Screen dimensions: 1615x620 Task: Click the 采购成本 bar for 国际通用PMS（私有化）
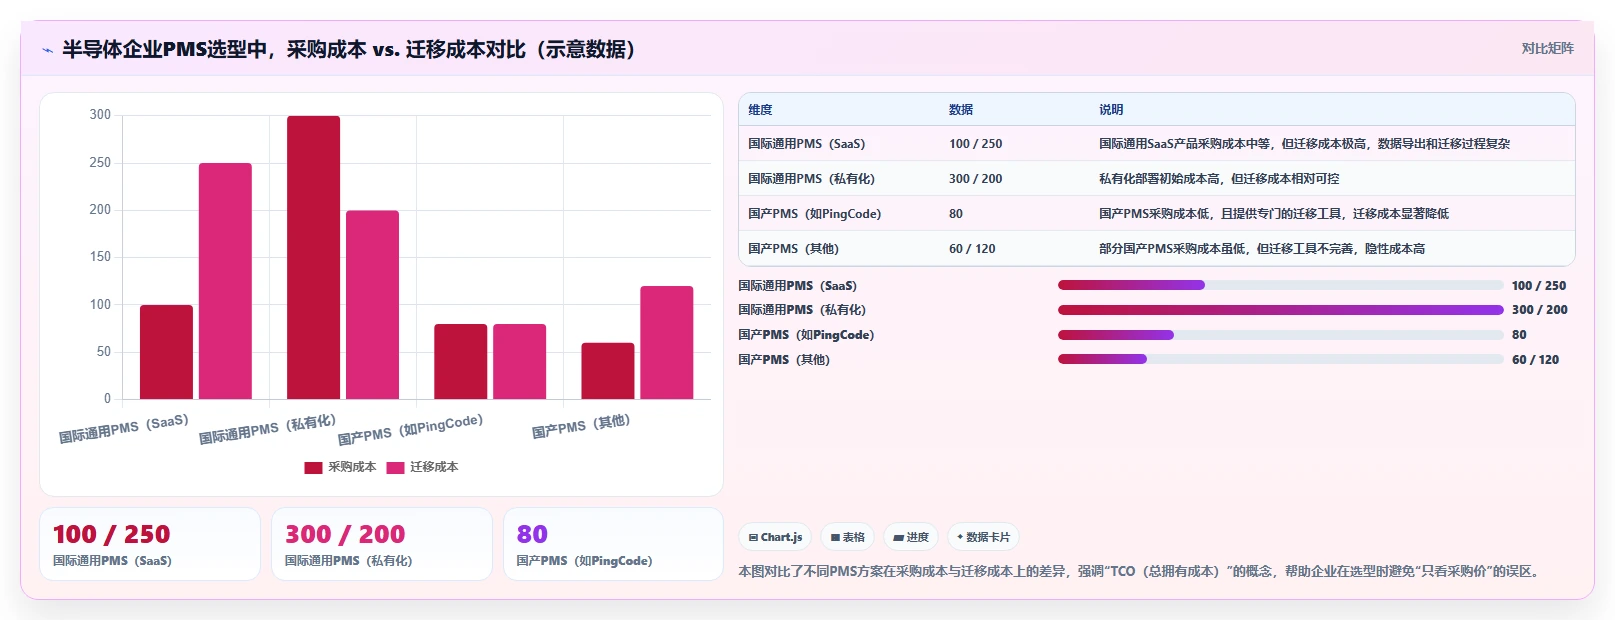313,257
